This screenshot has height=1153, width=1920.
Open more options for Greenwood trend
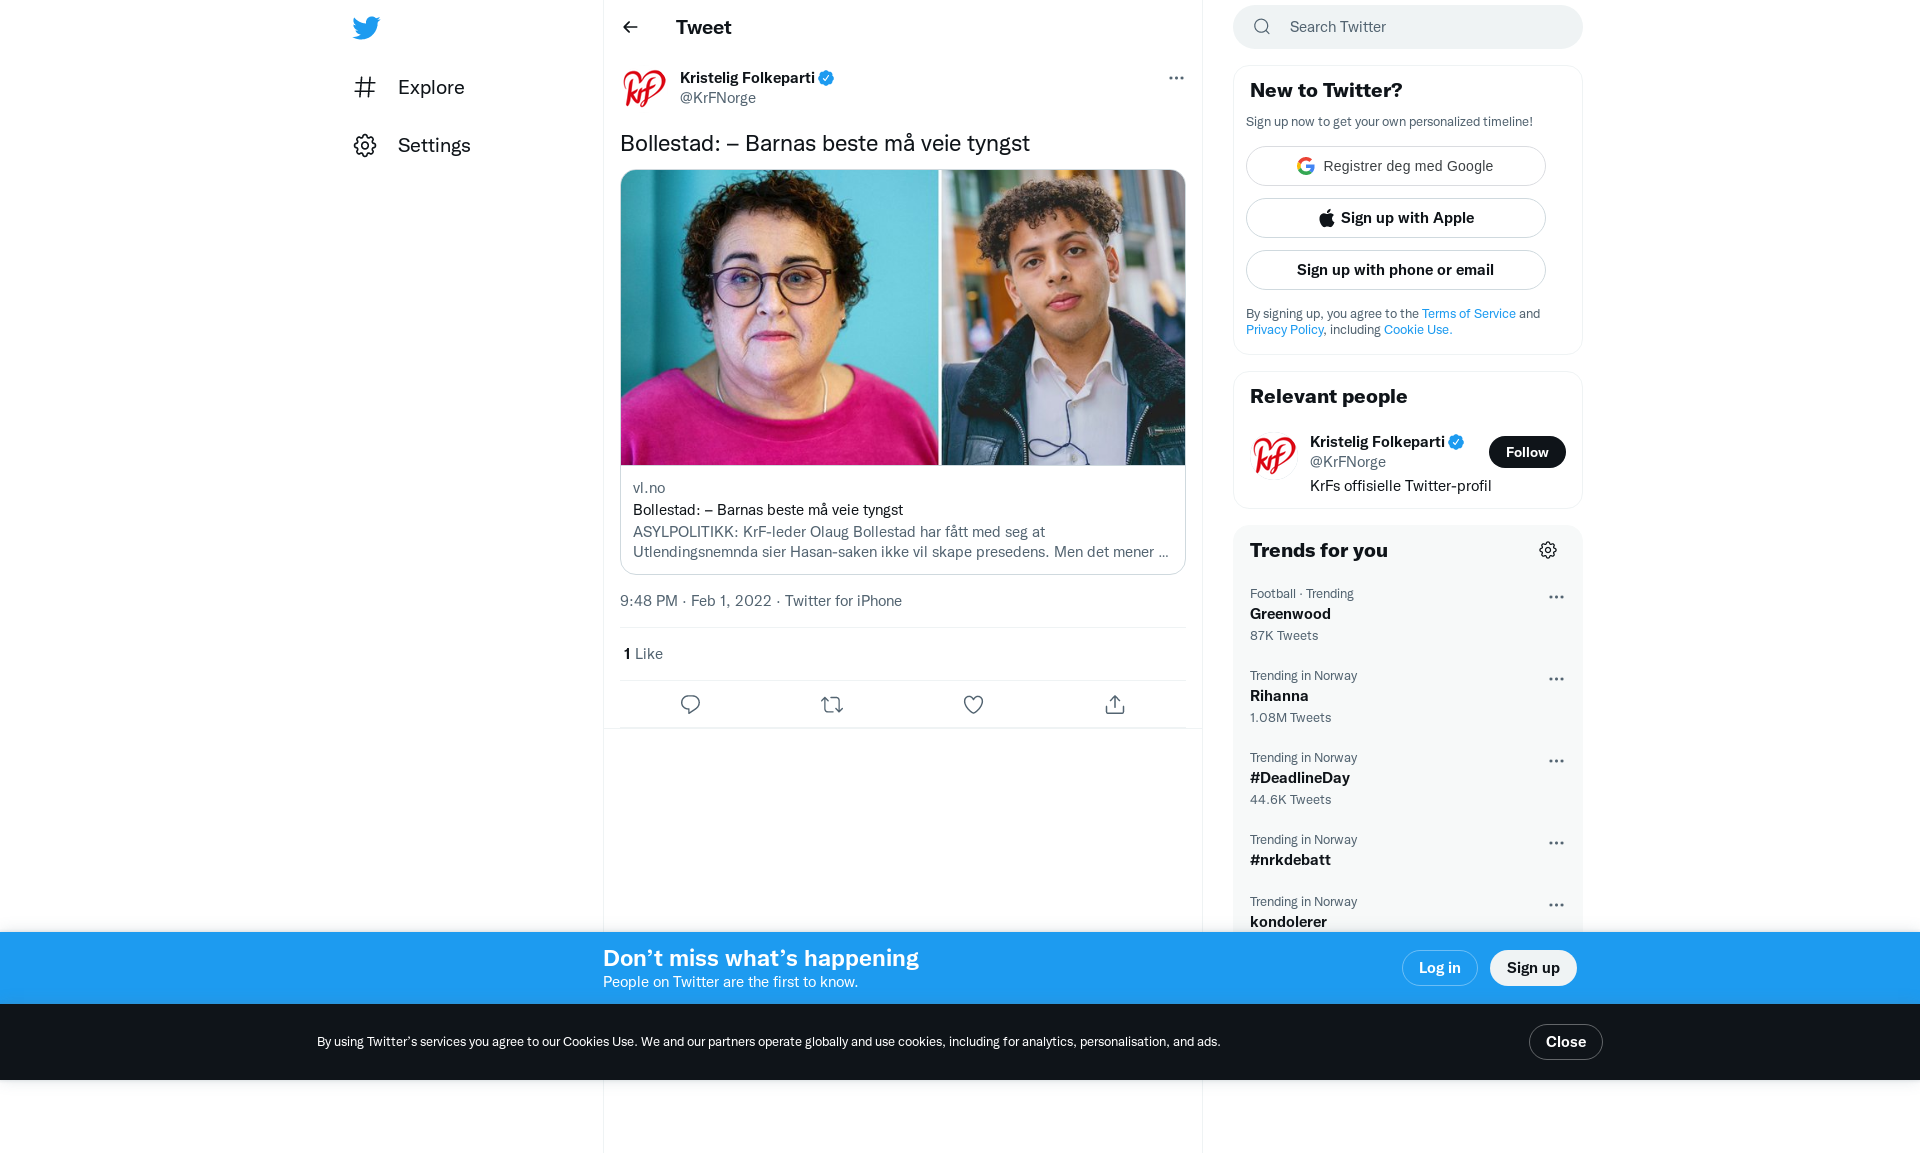(x=1556, y=597)
